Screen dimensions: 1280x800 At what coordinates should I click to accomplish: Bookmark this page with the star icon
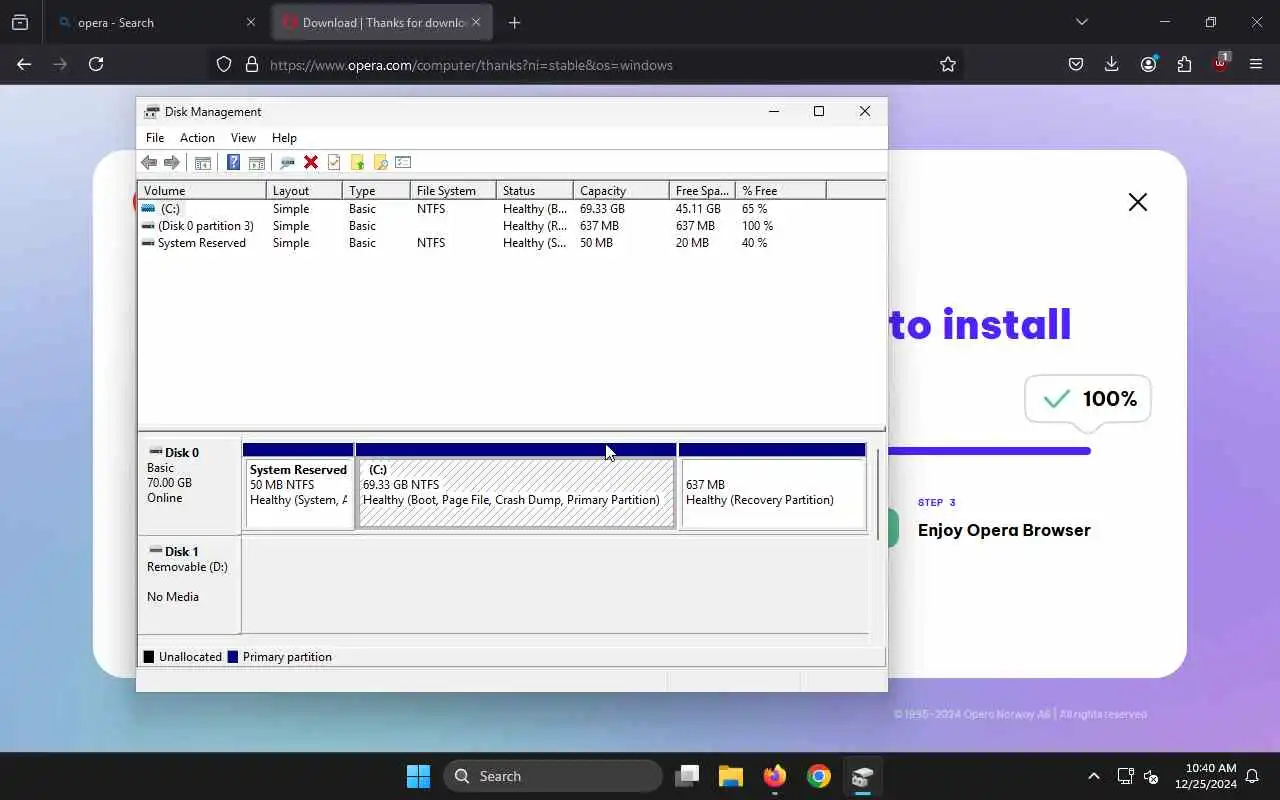948,64
